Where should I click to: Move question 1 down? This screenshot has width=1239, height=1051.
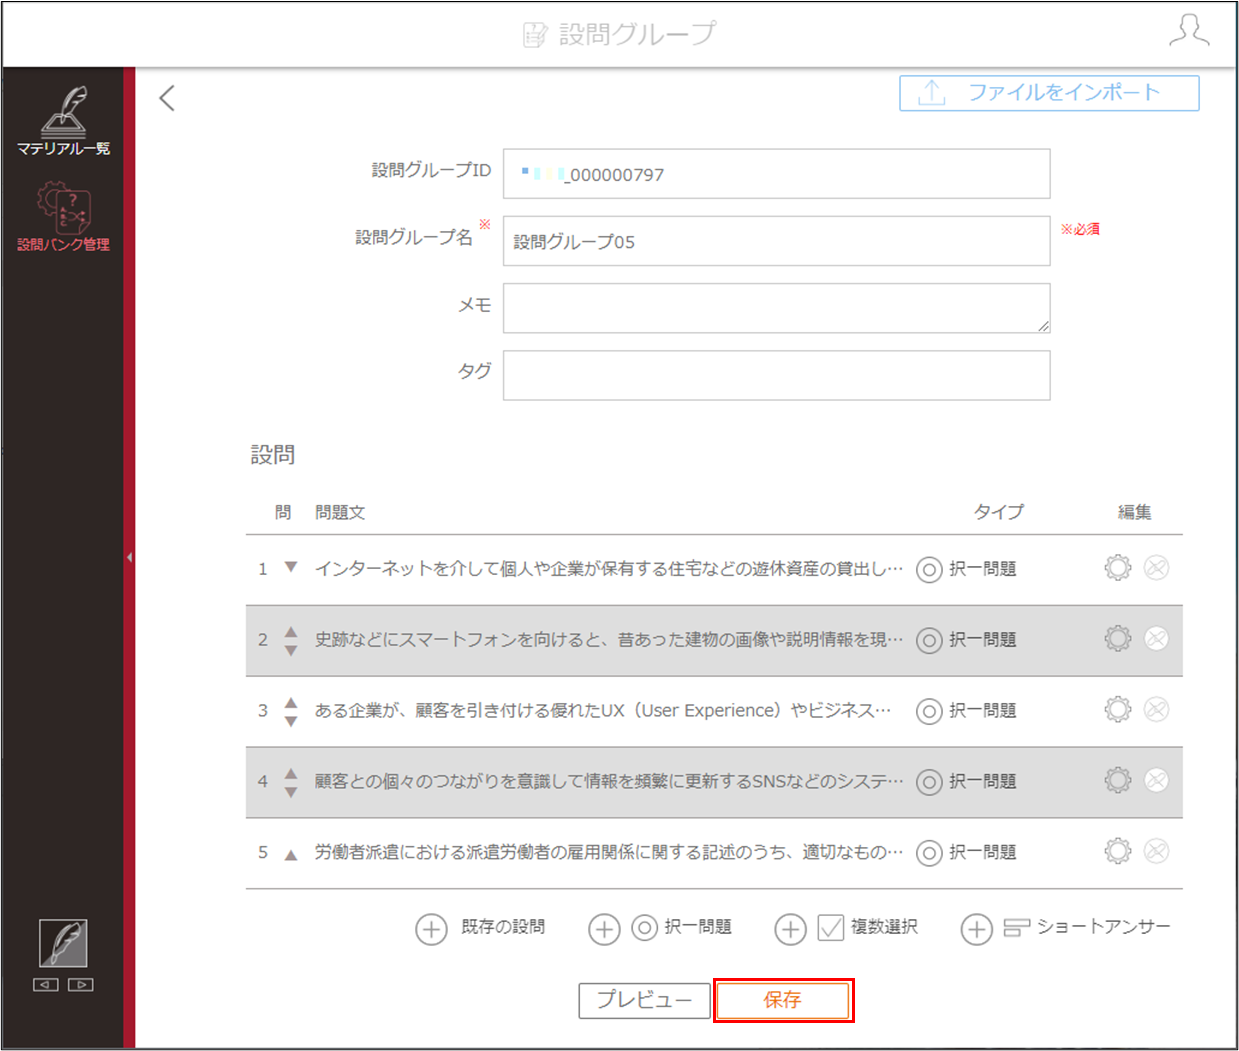tap(291, 567)
